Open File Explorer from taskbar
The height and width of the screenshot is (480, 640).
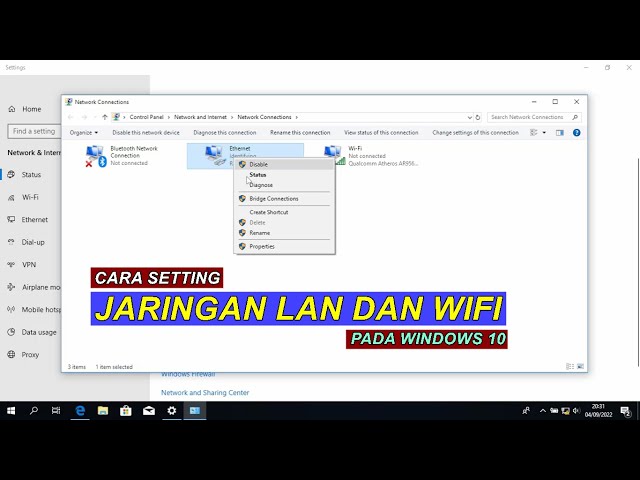(103, 411)
